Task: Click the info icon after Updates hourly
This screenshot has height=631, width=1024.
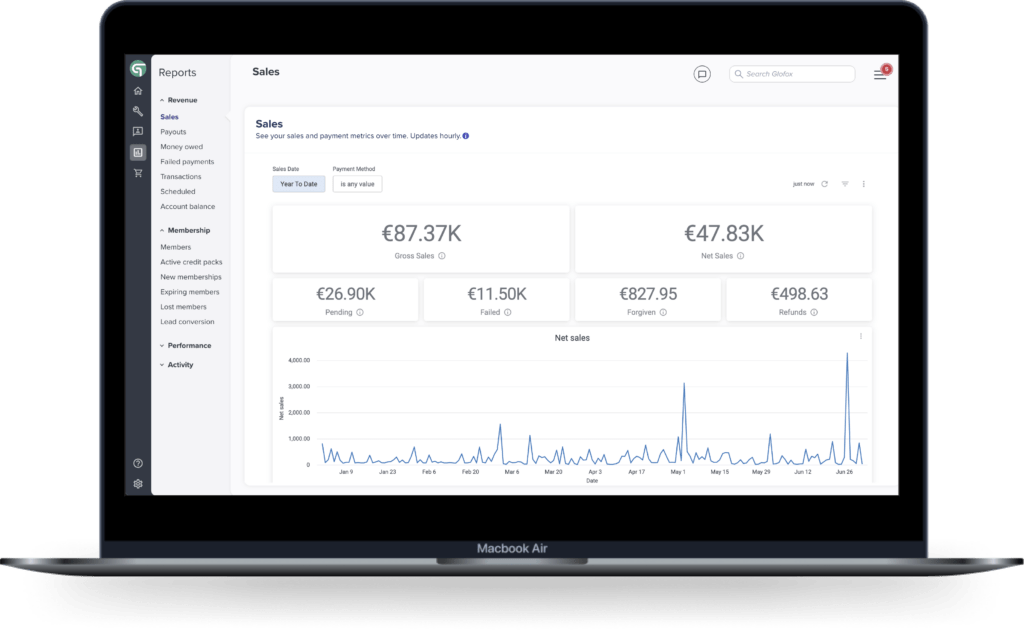Action: pyautogui.click(x=466, y=136)
